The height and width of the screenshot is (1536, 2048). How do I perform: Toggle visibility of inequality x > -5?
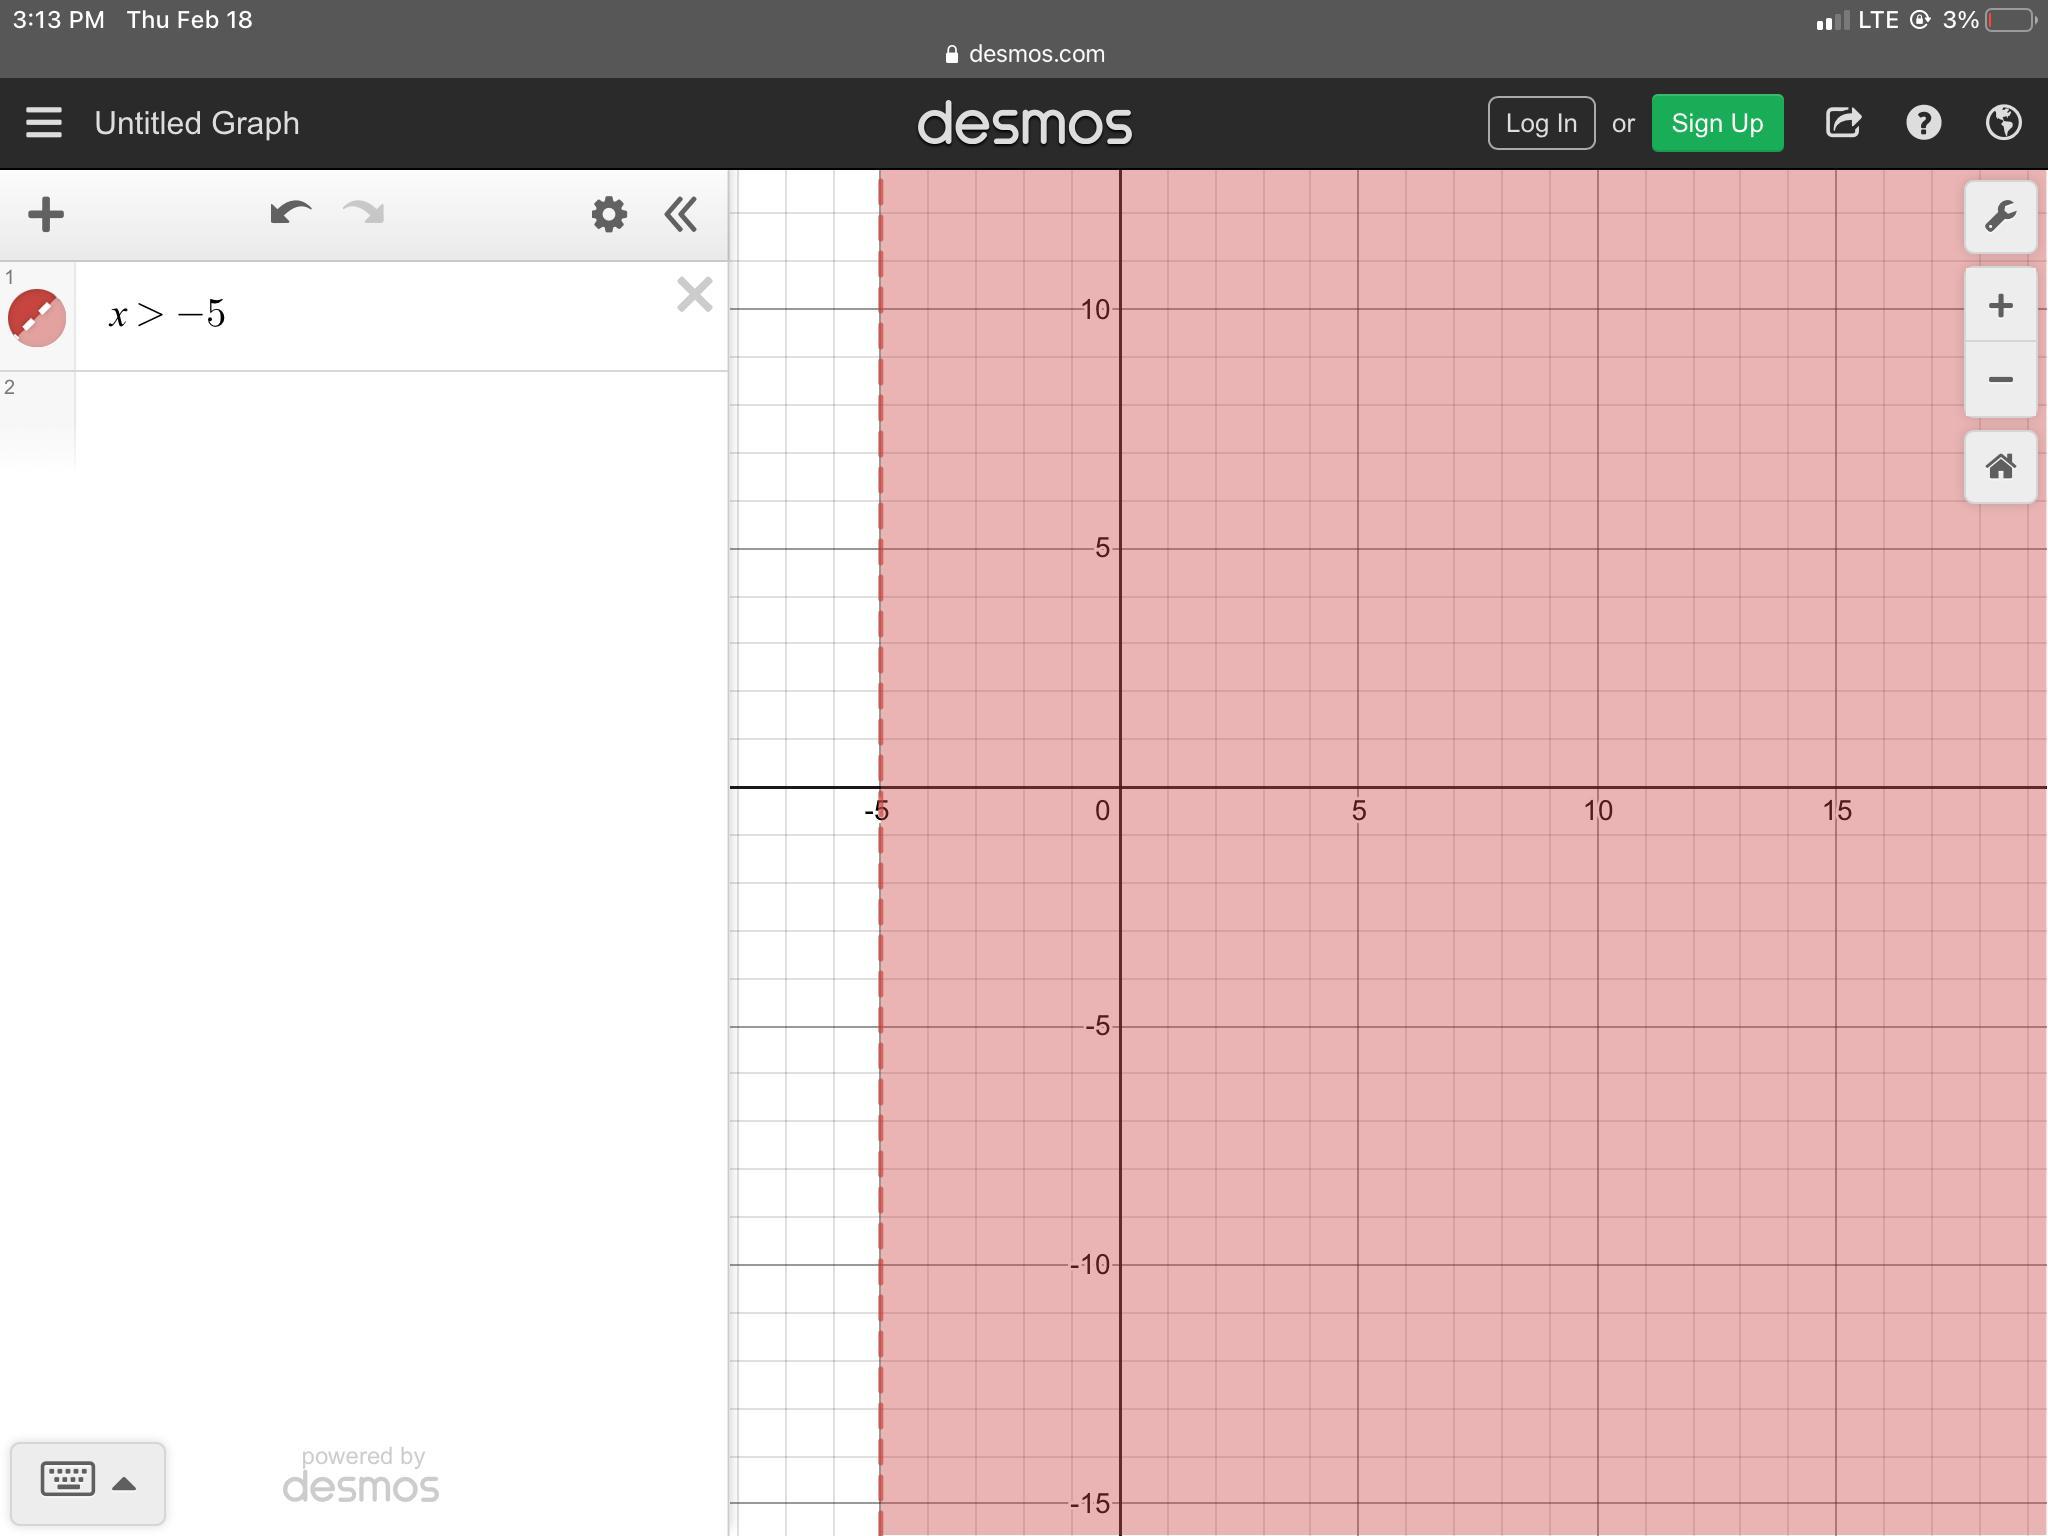point(37,318)
